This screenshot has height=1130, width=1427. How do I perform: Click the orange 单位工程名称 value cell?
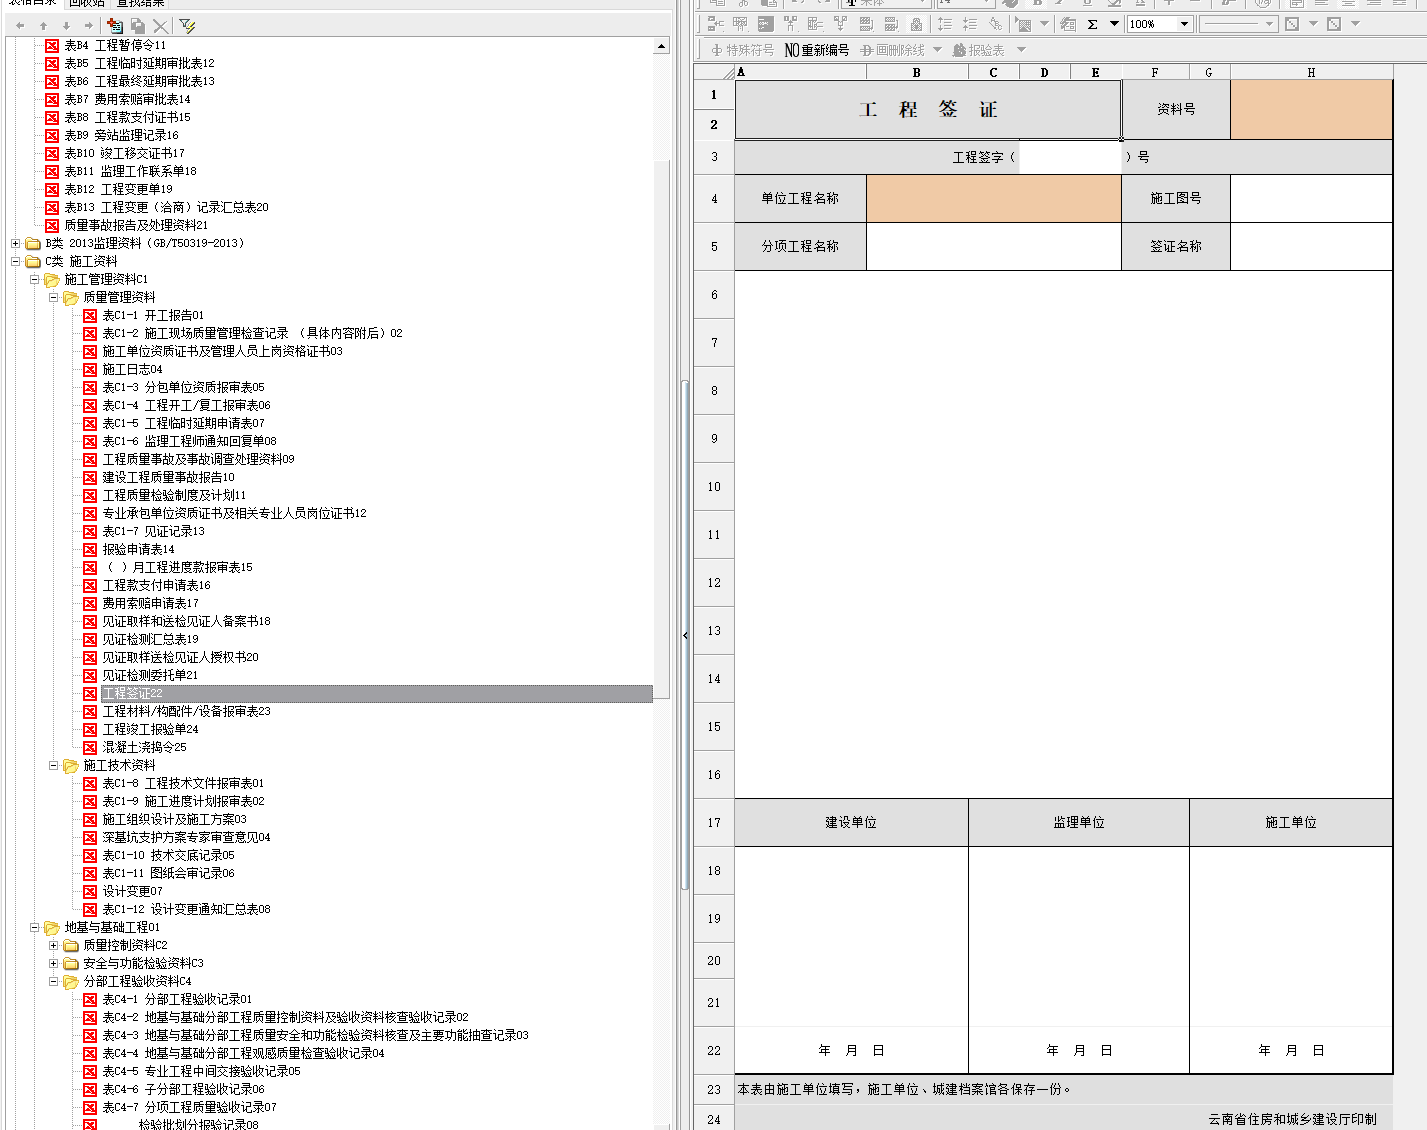[994, 198]
